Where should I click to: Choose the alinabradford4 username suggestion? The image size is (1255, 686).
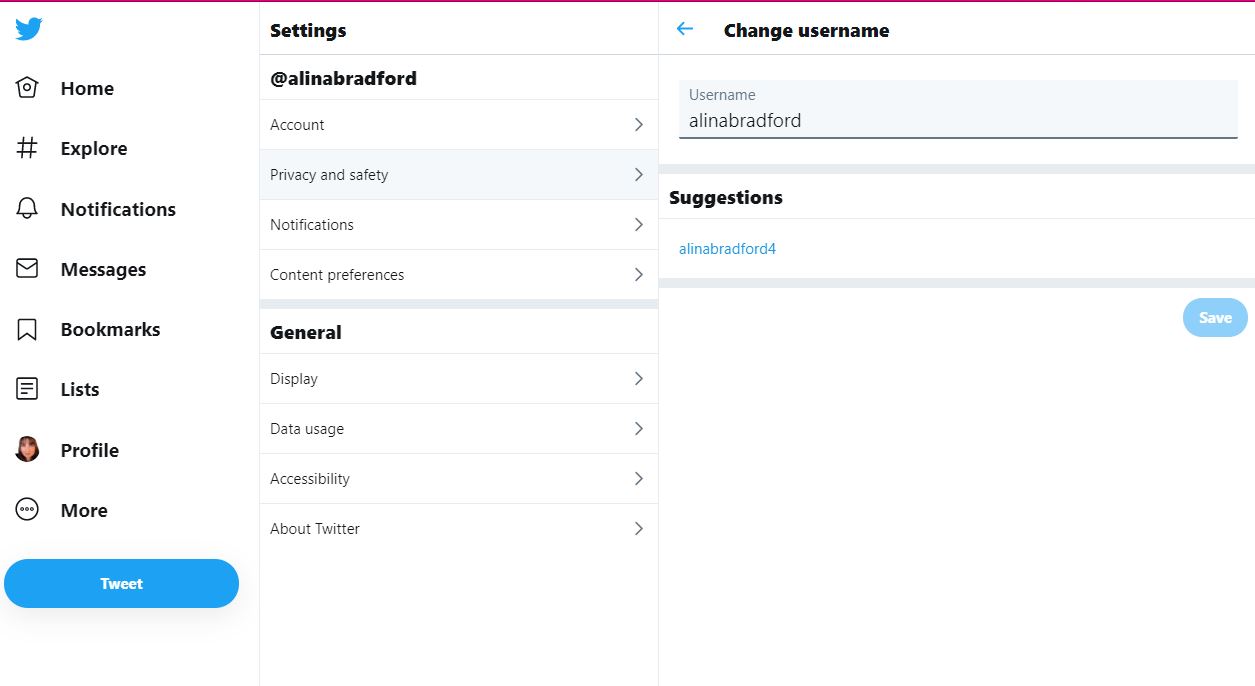(727, 249)
